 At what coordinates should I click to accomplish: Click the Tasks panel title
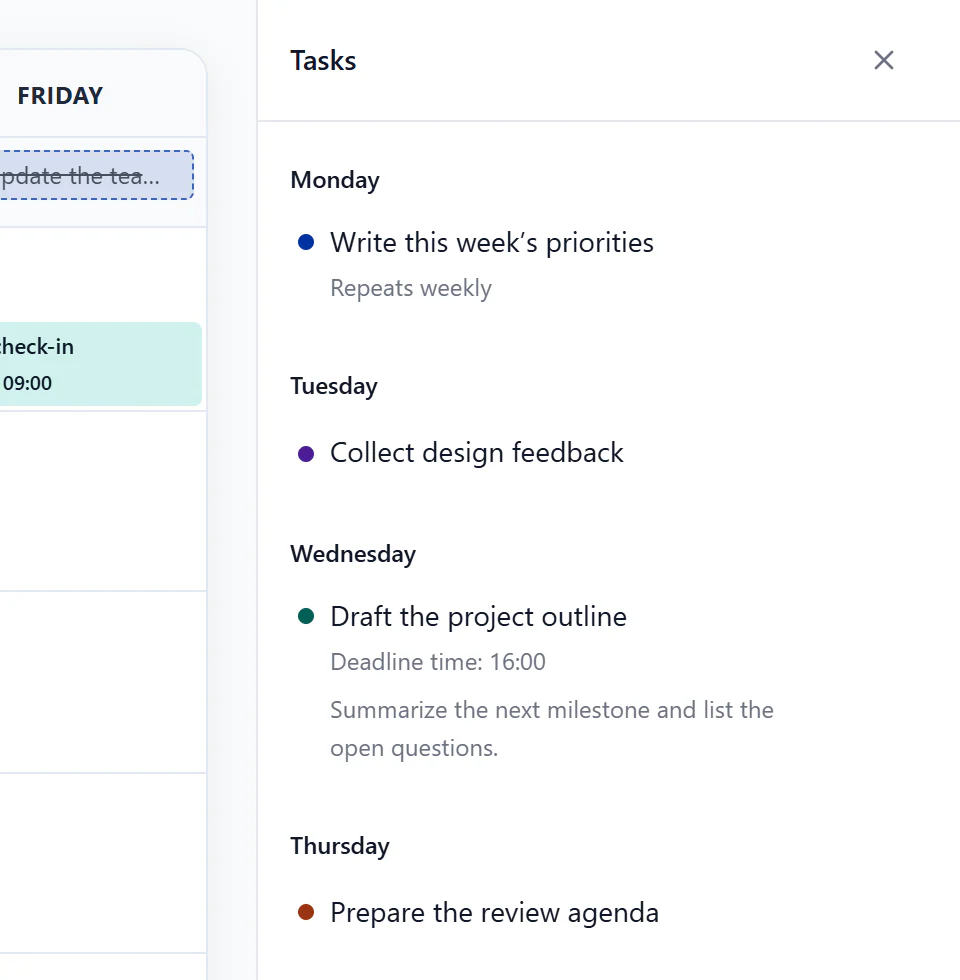coord(323,61)
